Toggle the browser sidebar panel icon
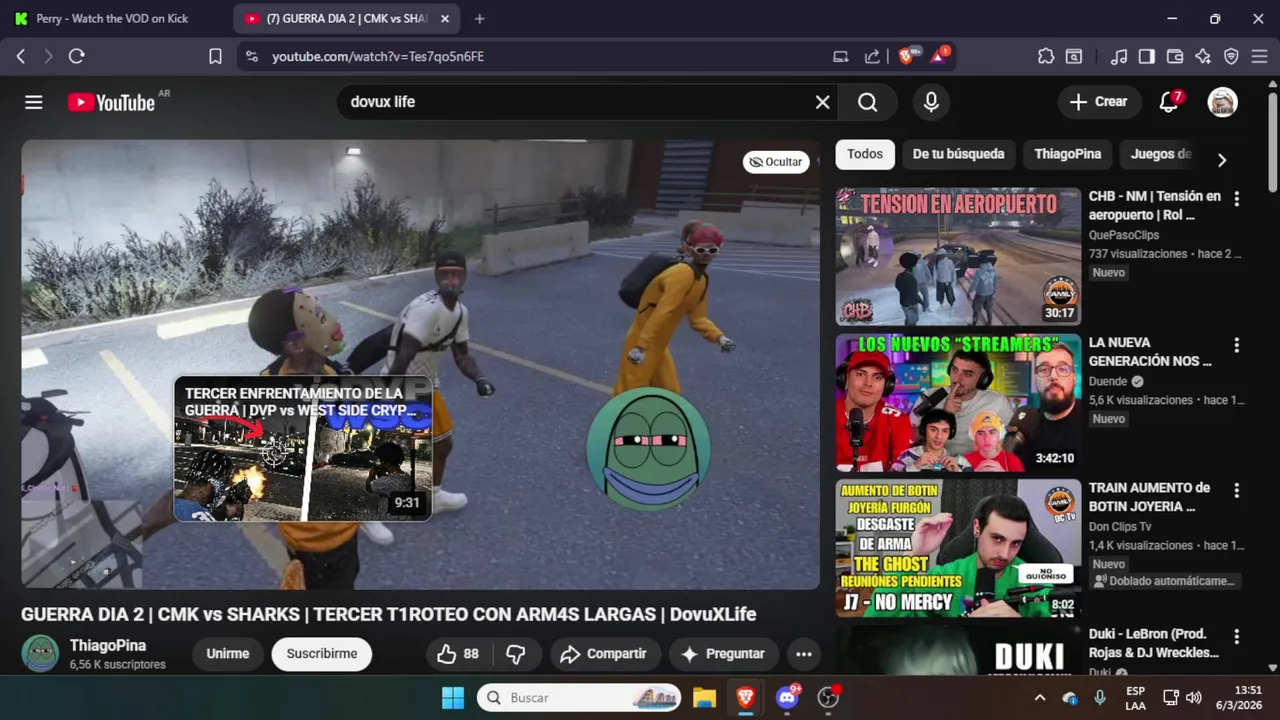This screenshot has height=720, width=1280. [1147, 57]
